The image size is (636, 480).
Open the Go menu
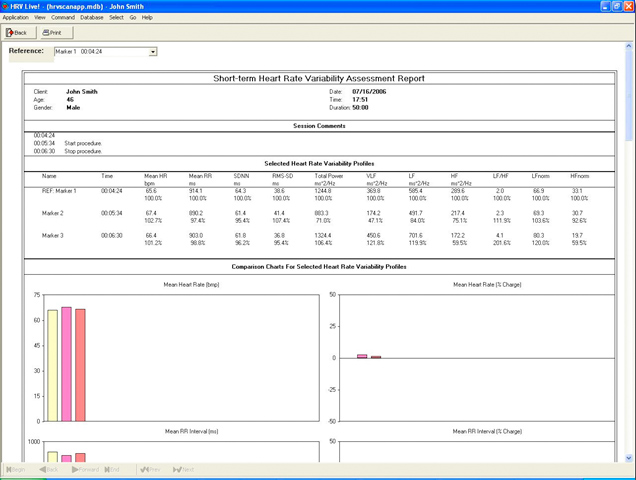(133, 17)
